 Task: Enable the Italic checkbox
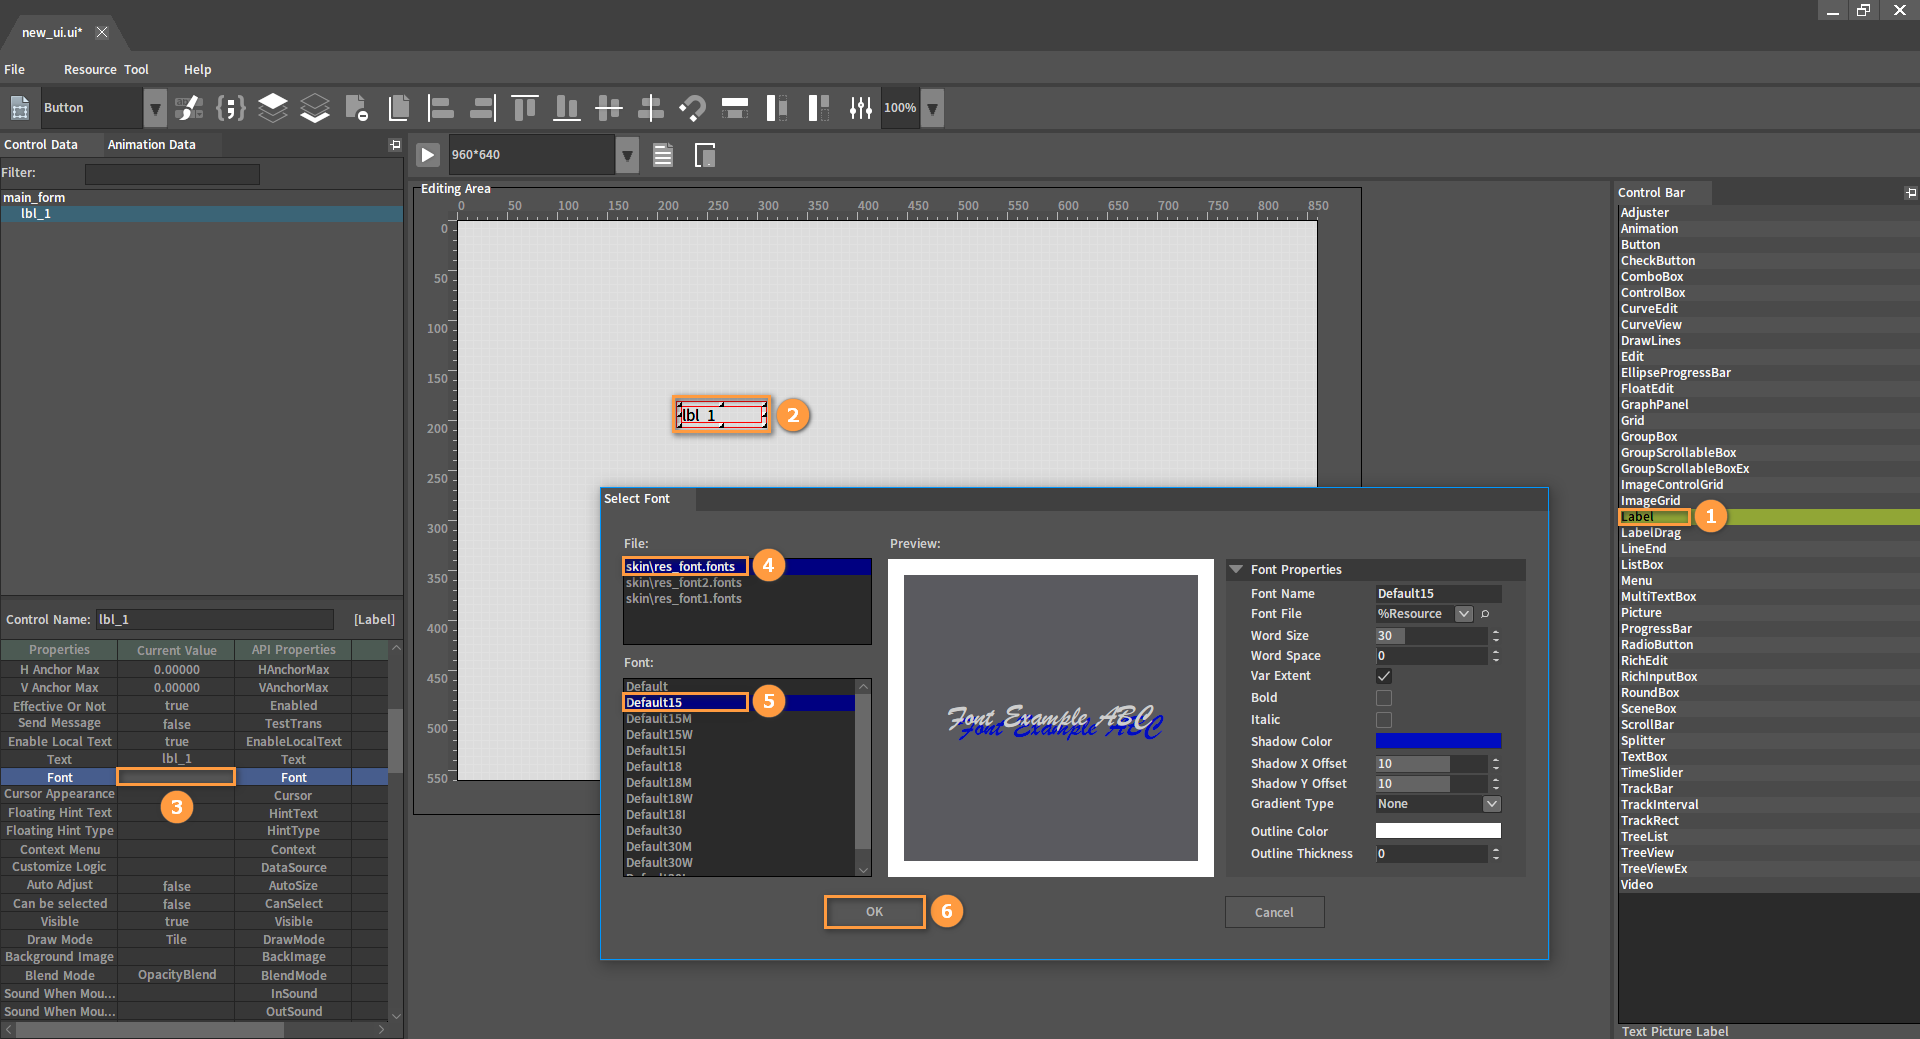[x=1384, y=720]
